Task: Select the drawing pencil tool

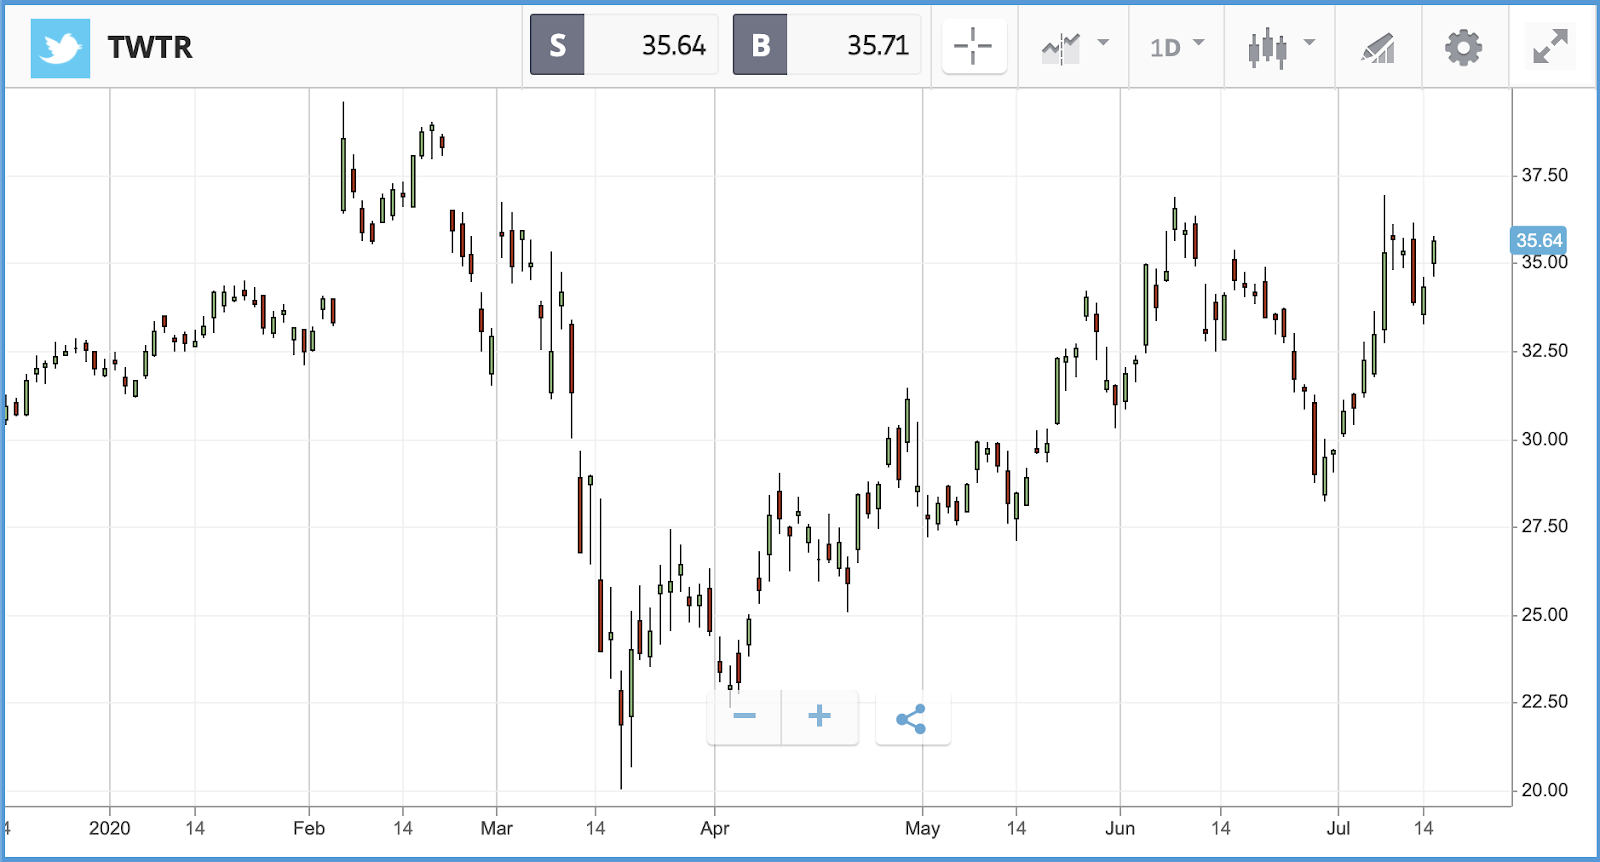Action: point(1378,47)
